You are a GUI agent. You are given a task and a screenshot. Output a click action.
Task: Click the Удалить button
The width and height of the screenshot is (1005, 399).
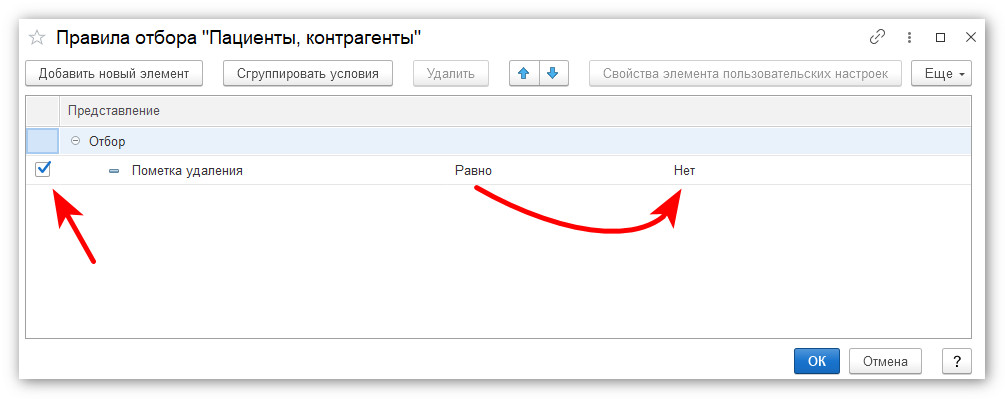coord(451,73)
